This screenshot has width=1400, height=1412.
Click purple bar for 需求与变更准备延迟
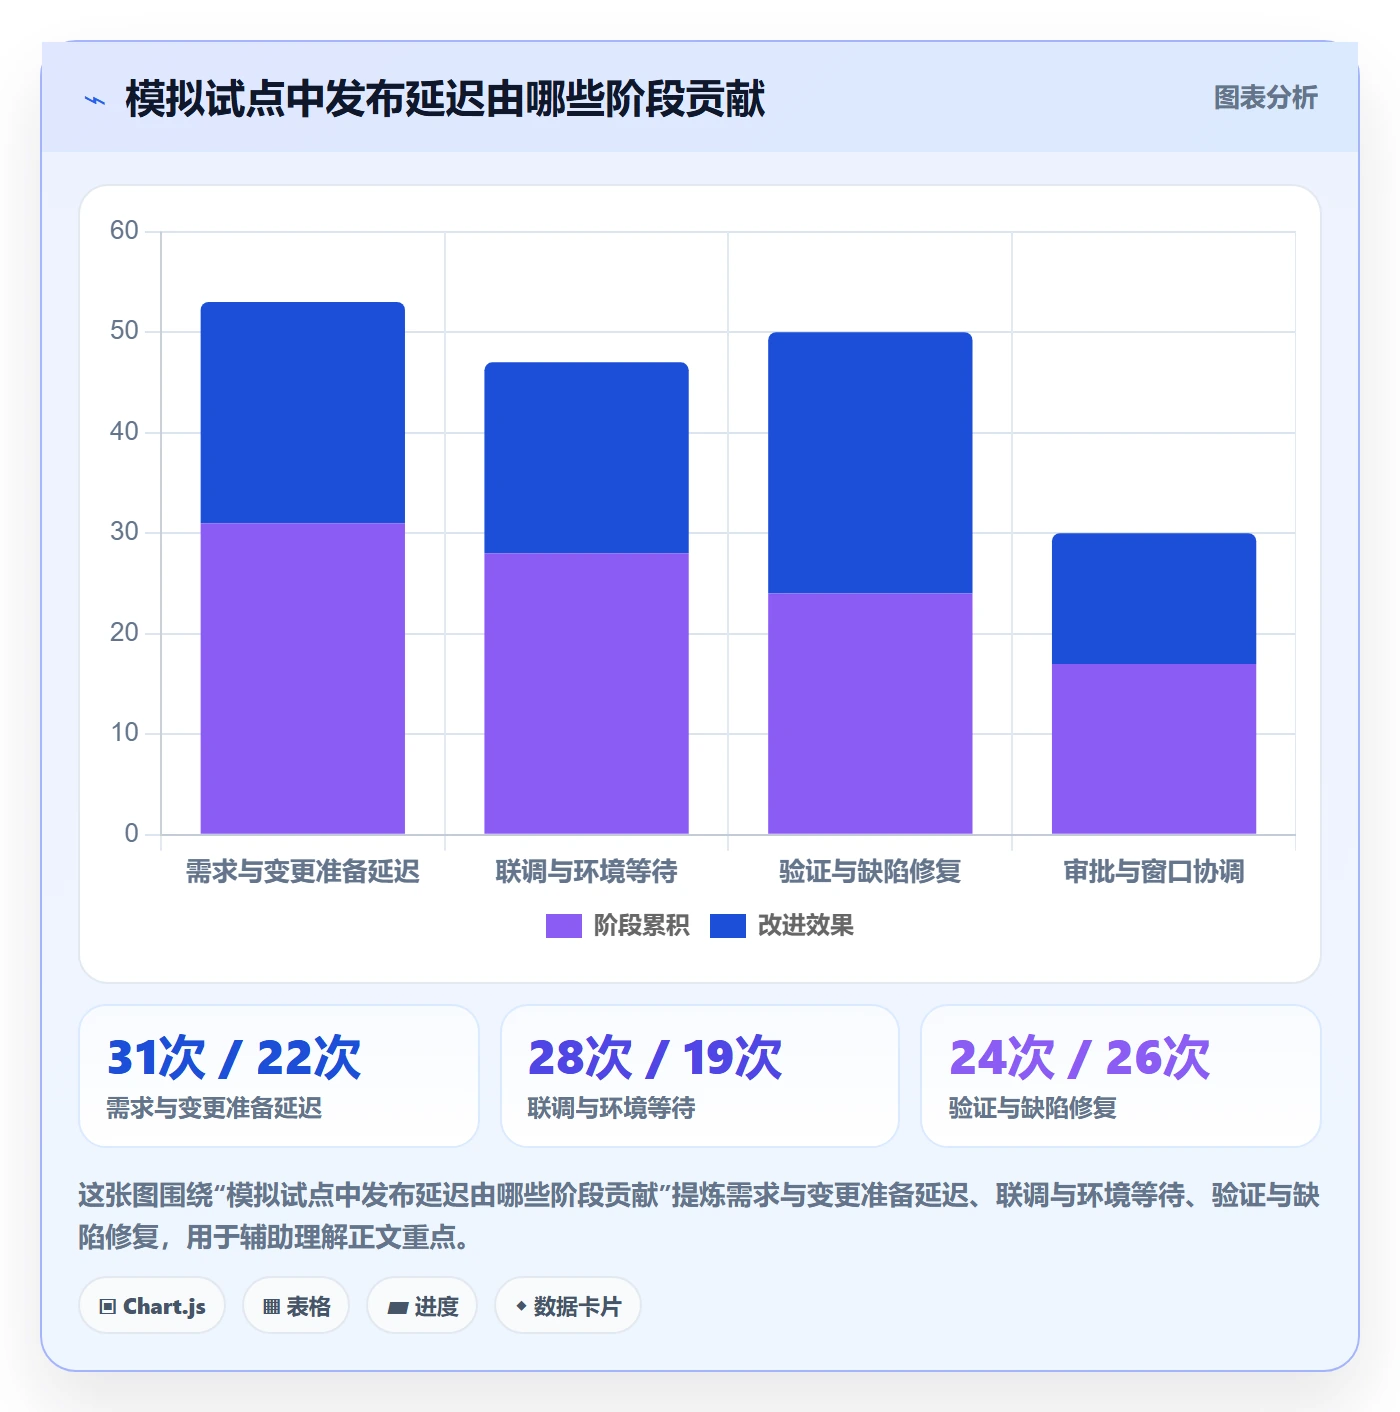coord(303,678)
